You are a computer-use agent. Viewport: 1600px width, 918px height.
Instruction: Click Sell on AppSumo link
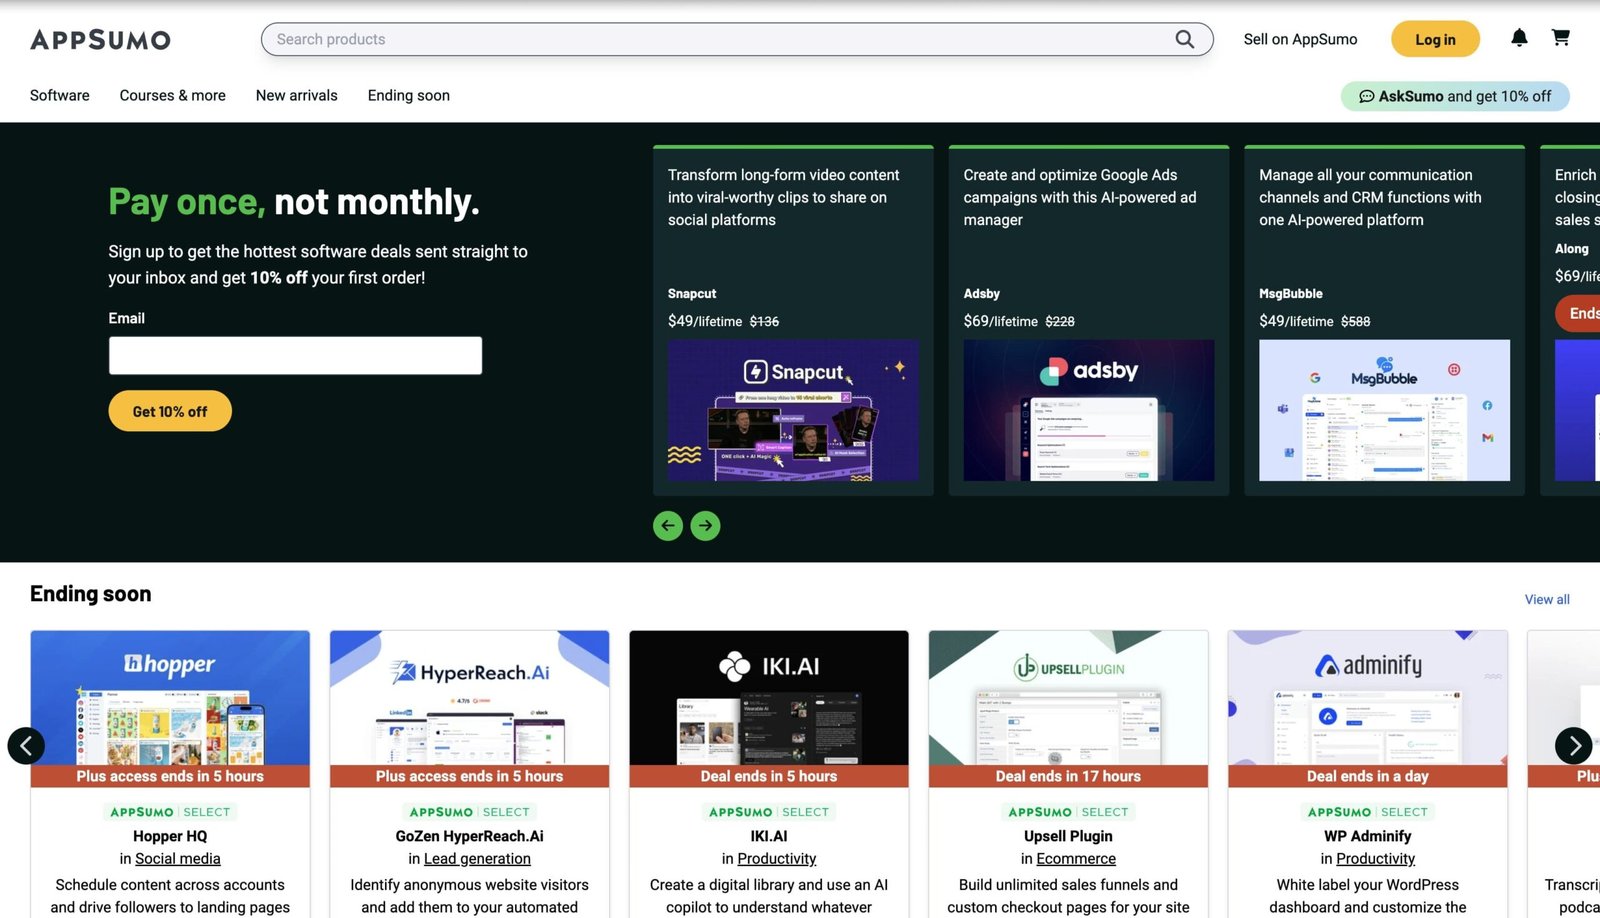click(x=1300, y=39)
